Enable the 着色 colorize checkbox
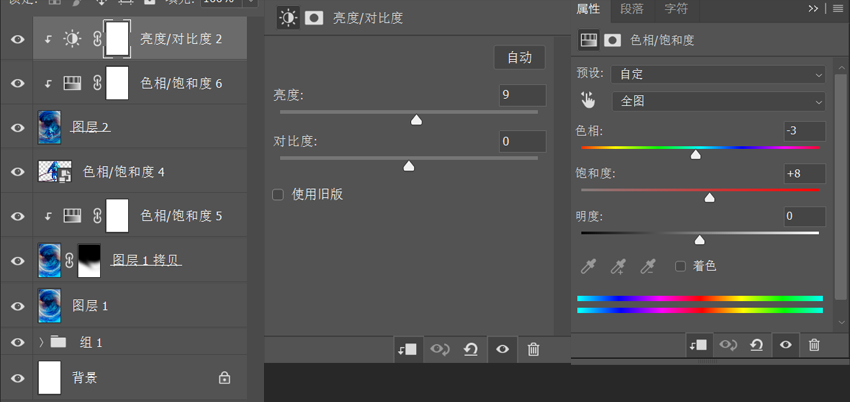Image resolution: width=850 pixels, height=402 pixels. 680,266
